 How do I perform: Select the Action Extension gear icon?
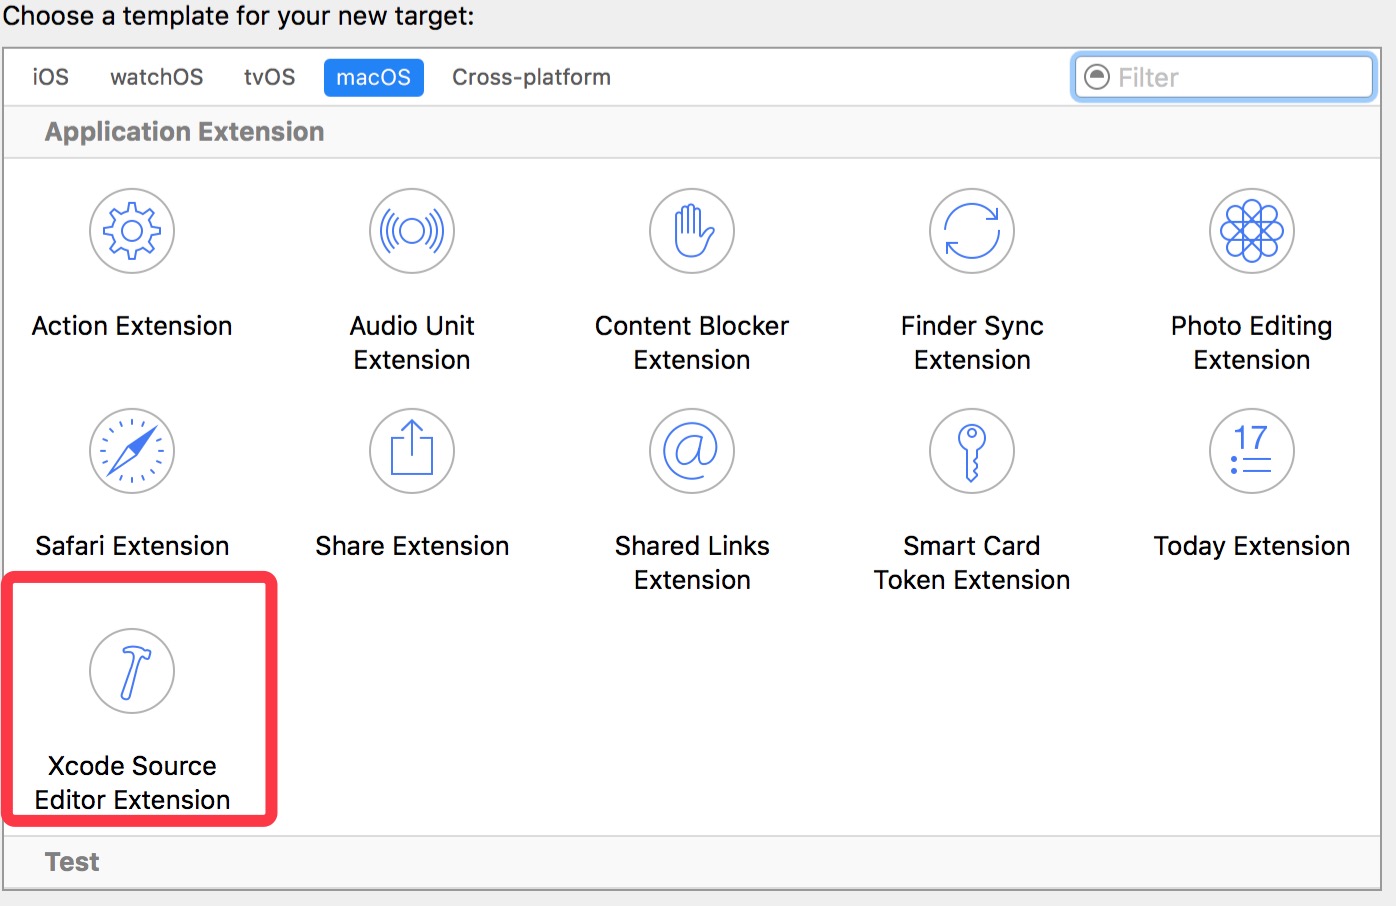coord(132,231)
